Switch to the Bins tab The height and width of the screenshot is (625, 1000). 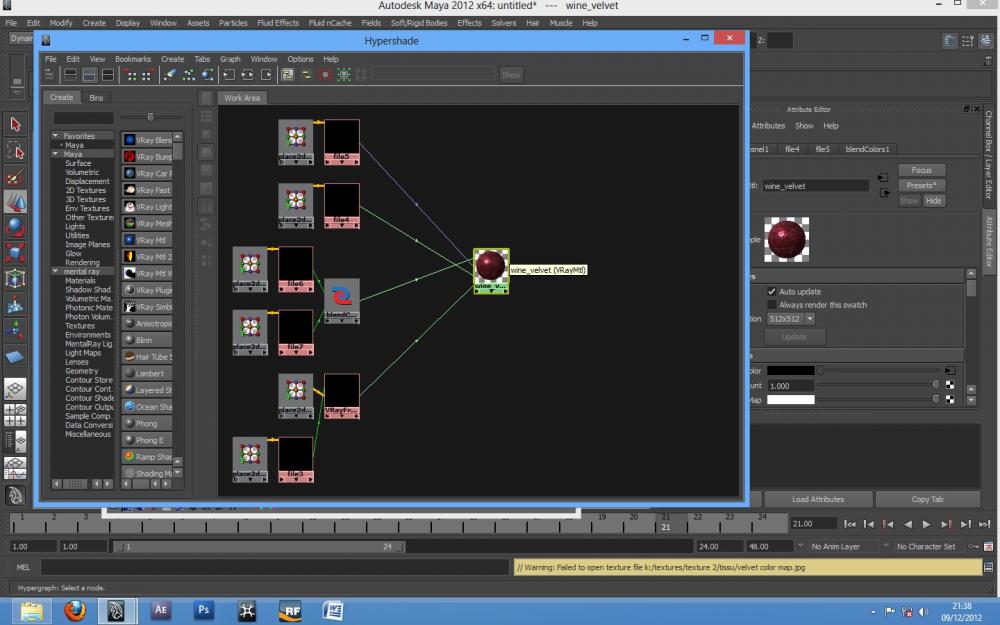pyautogui.click(x=96, y=98)
